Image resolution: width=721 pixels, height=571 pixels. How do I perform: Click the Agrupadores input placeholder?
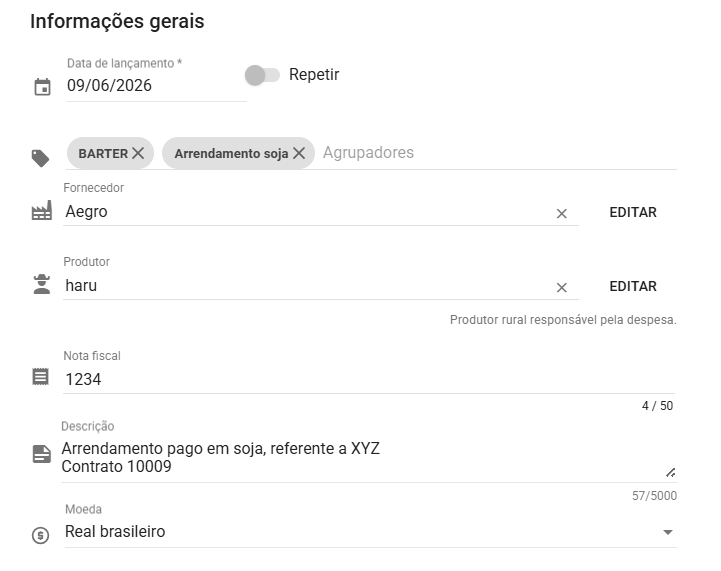[368, 153]
